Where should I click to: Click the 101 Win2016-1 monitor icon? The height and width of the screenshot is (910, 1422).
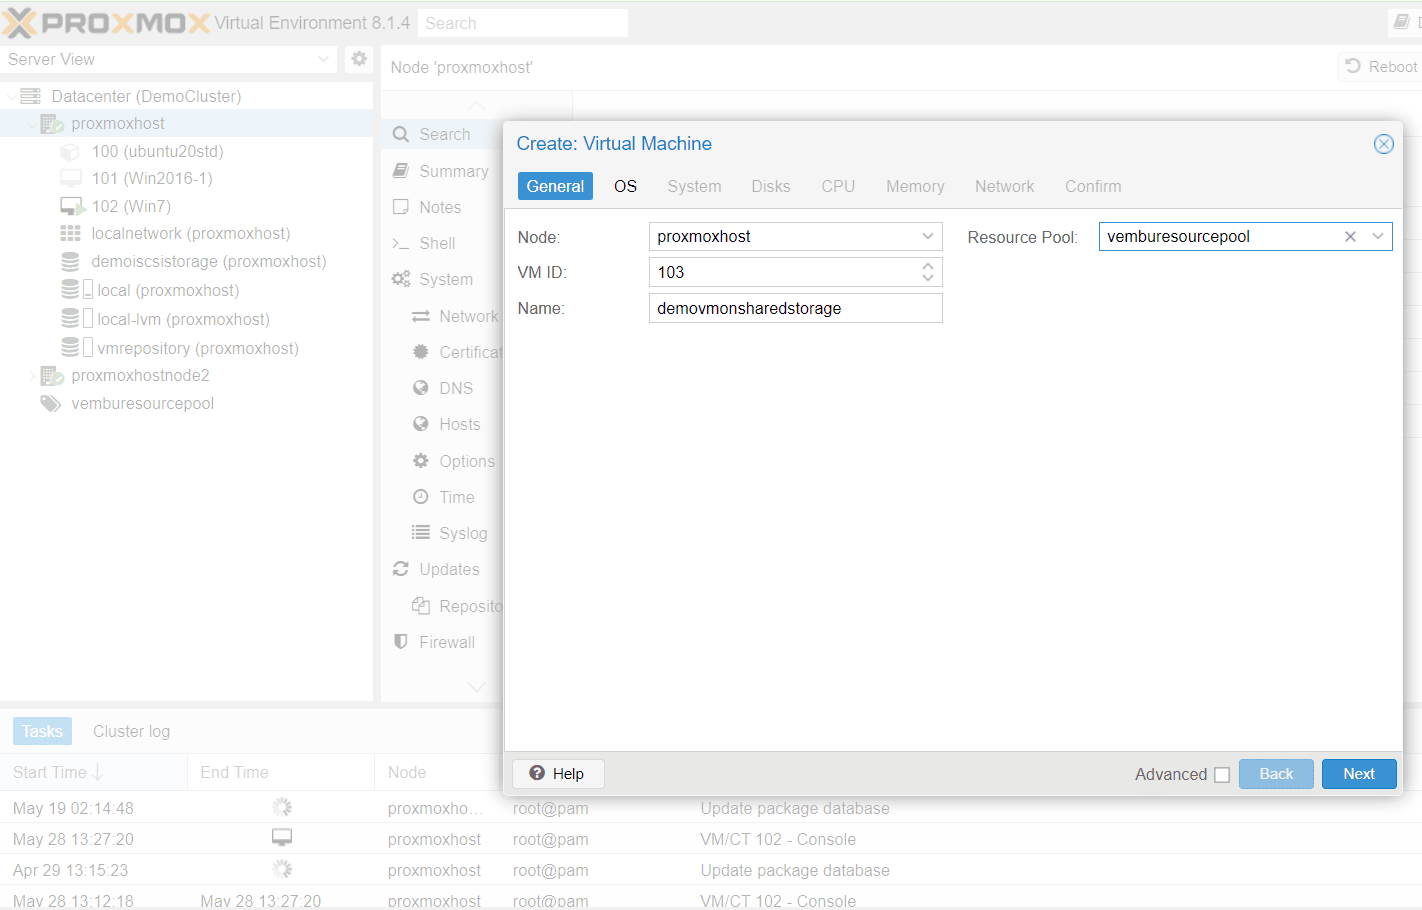point(71,179)
